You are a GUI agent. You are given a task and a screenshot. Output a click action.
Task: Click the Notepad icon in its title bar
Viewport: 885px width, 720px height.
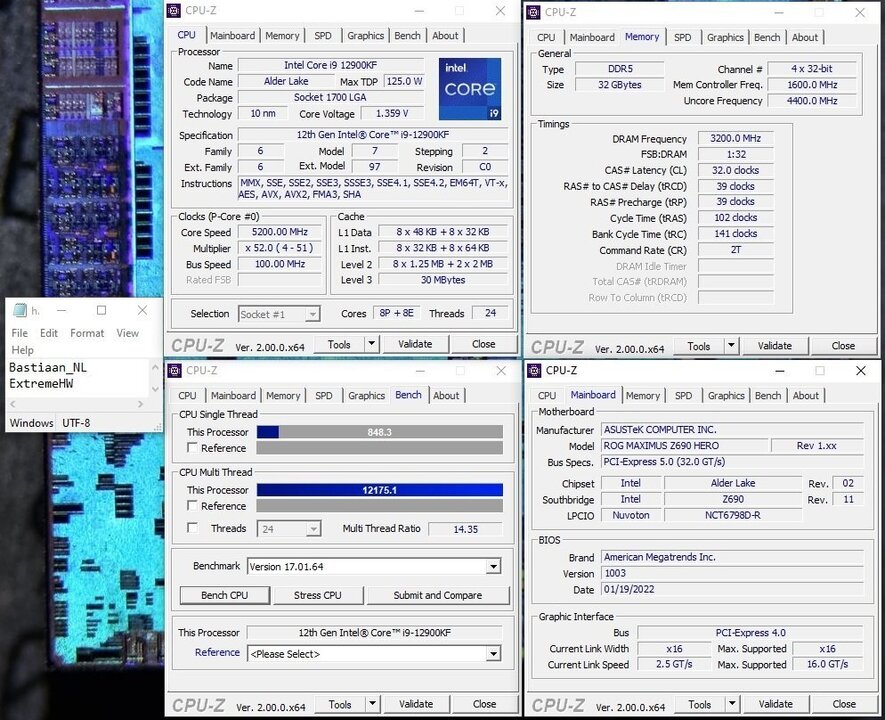pos(20,310)
